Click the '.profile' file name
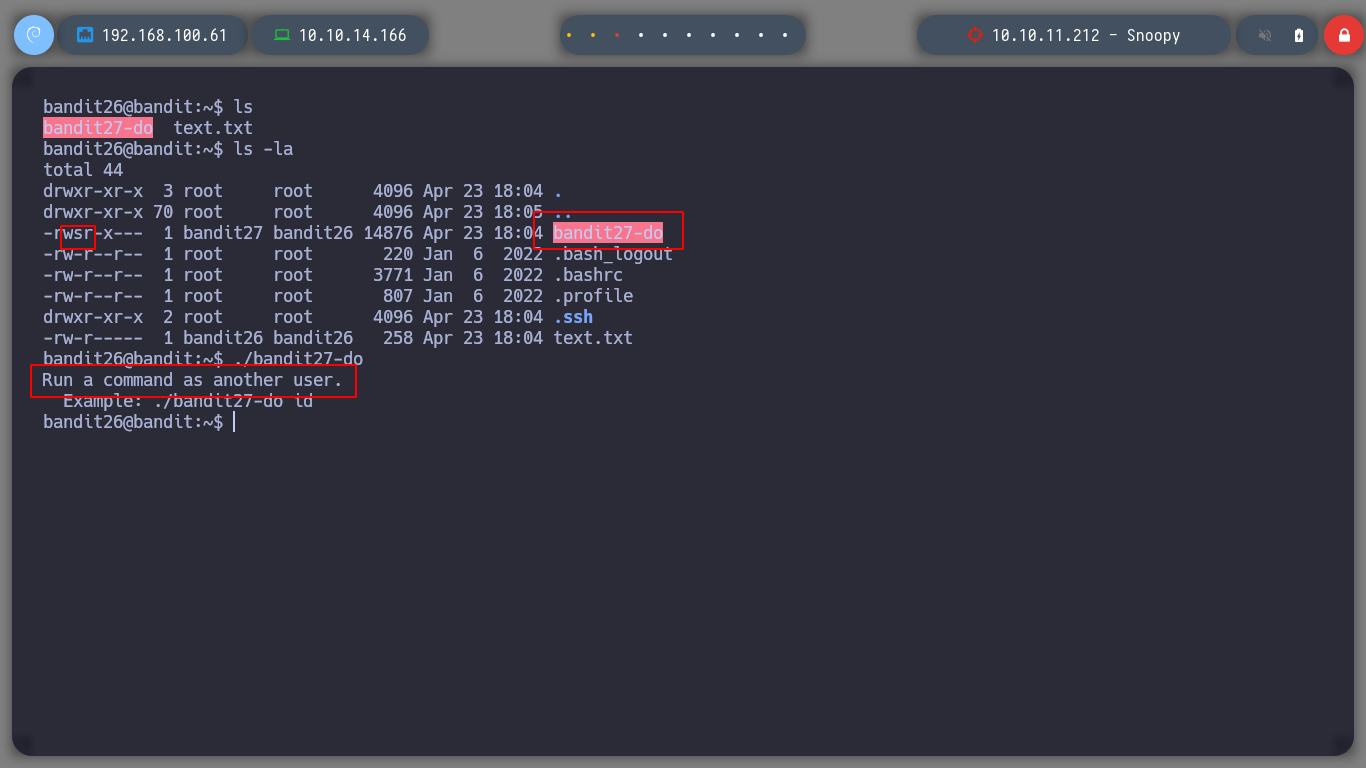Screen dimensions: 1366x768 (x=593, y=296)
